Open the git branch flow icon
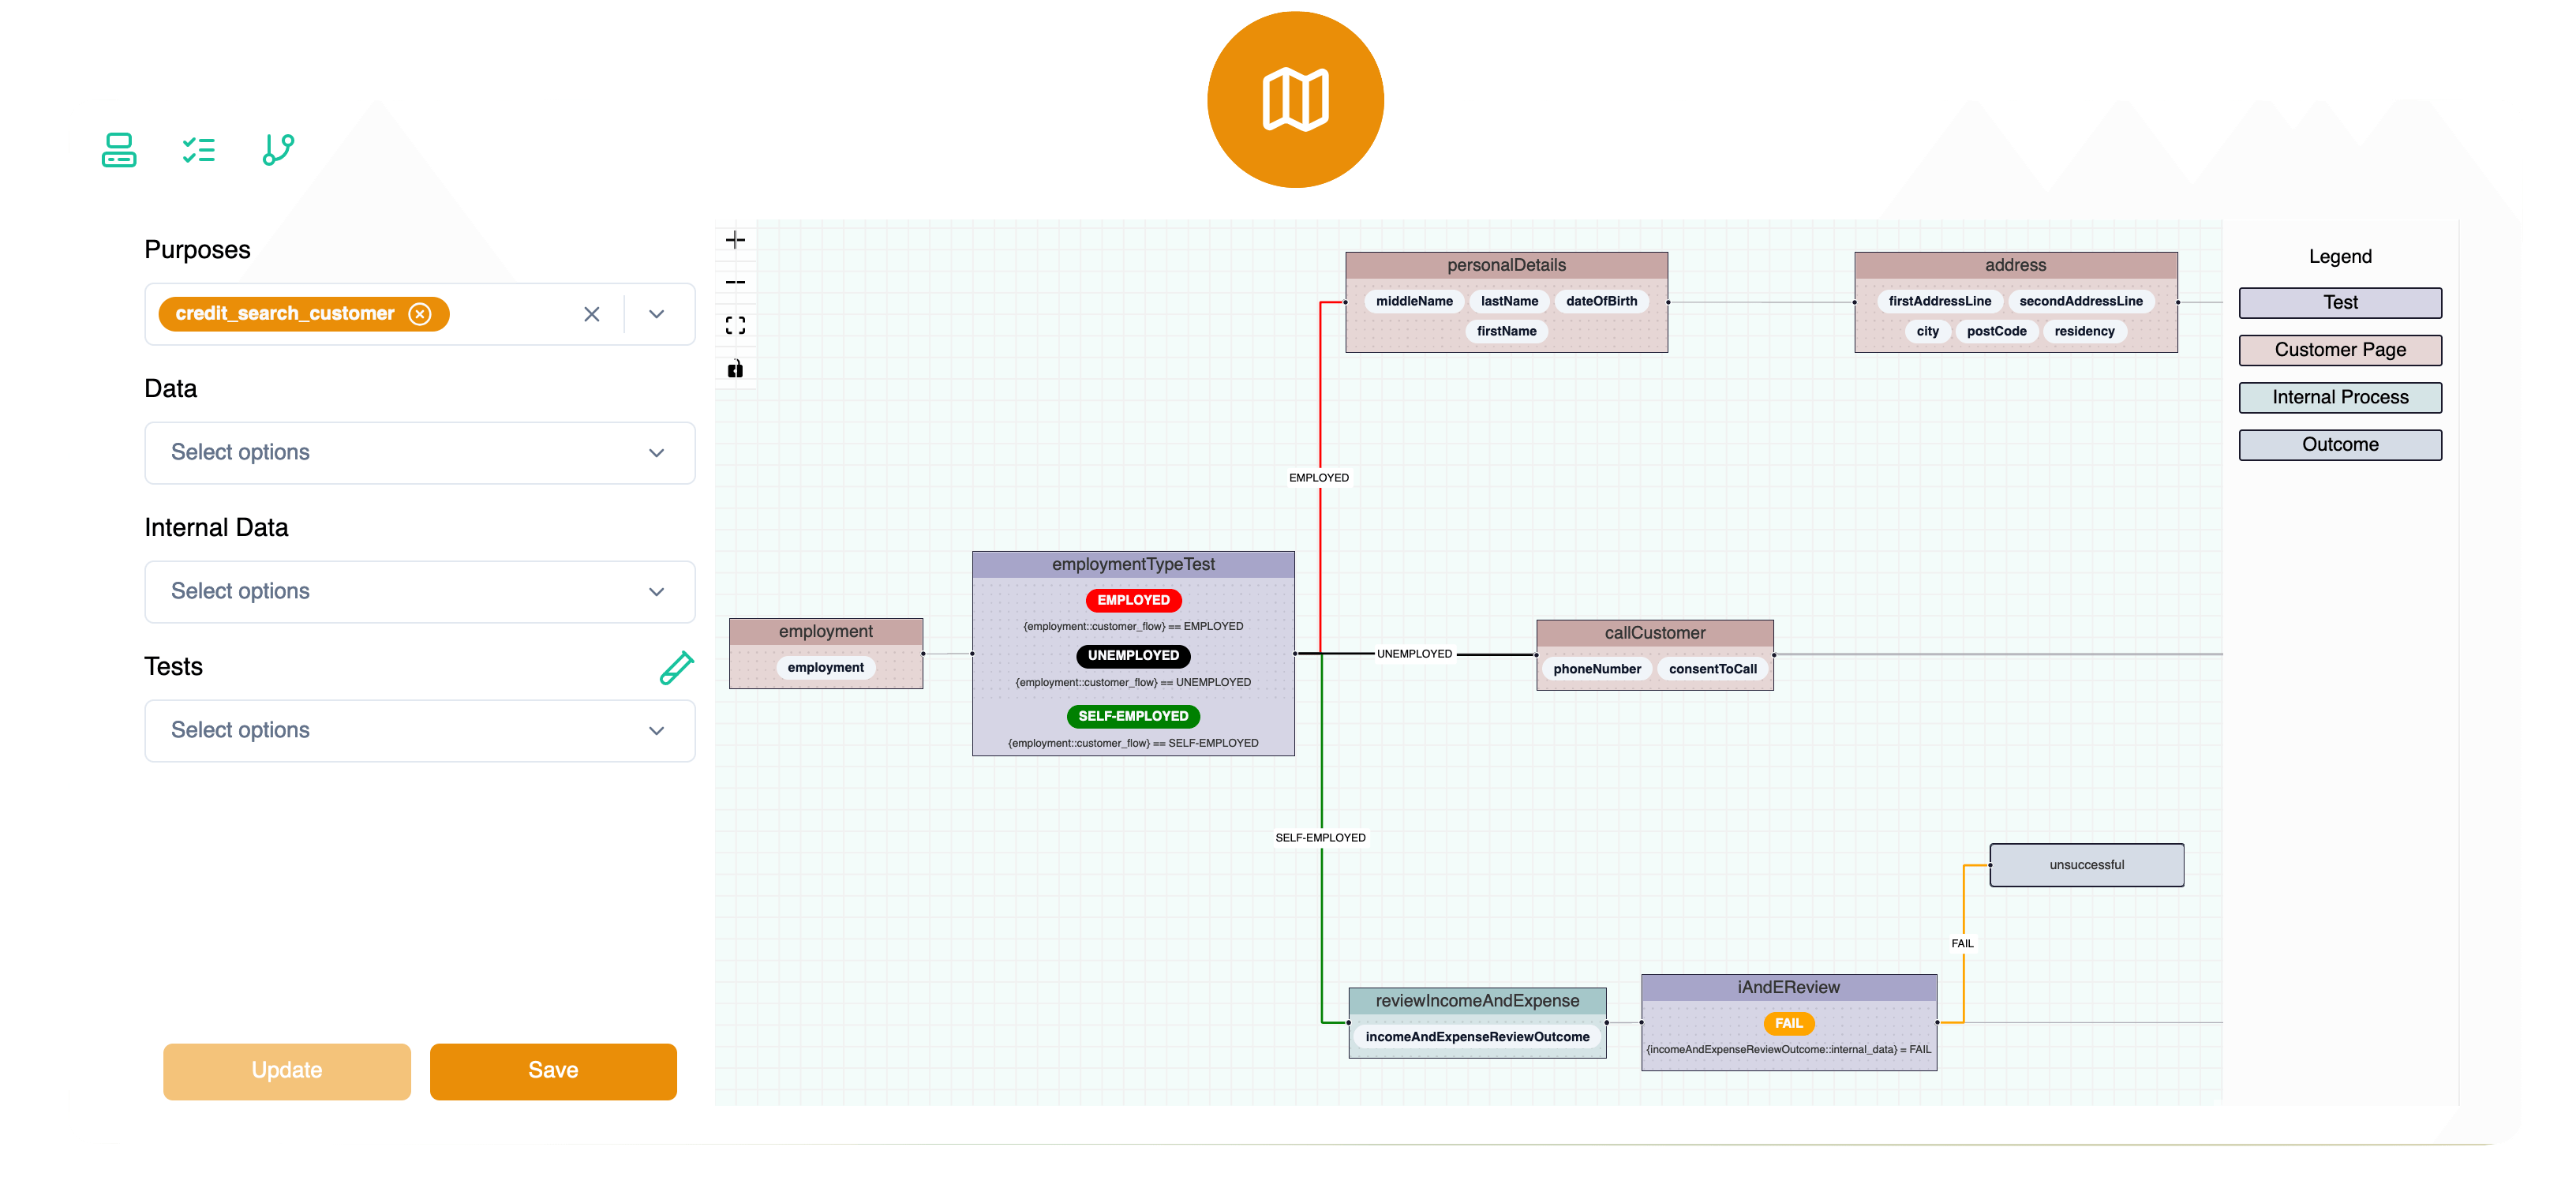The height and width of the screenshot is (1192, 2576). click(278, 150)
